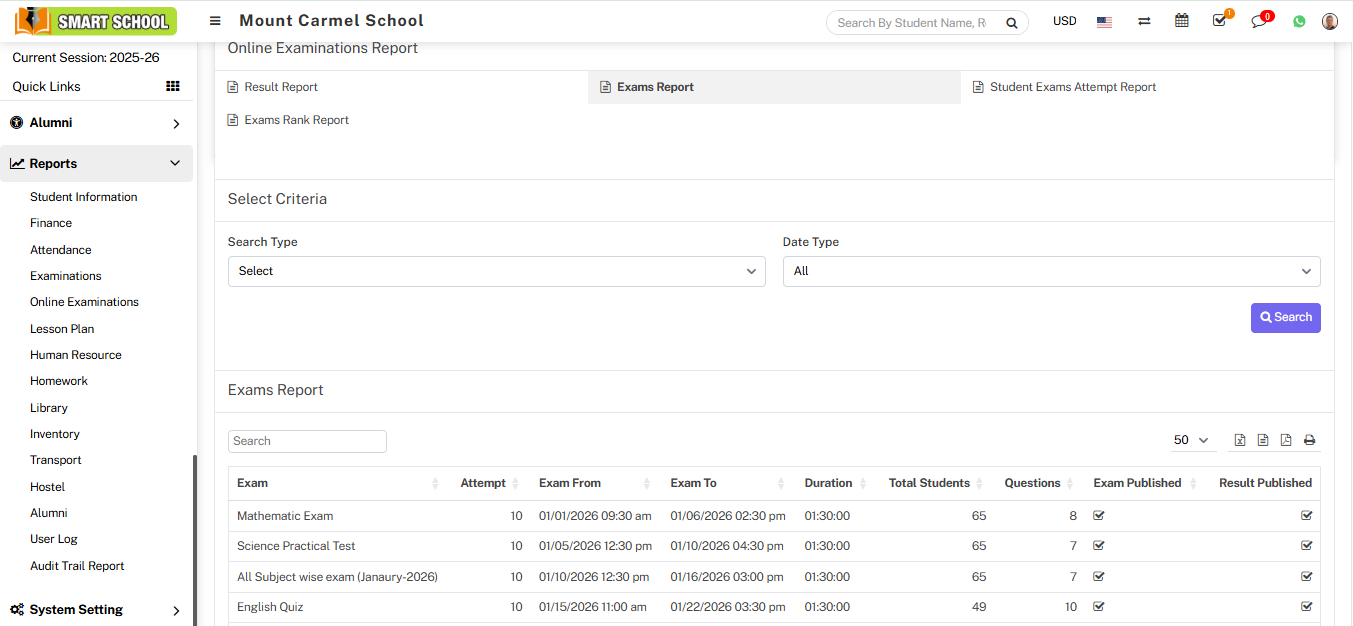The image size is (1353, 626).
Task: Click the Print icon above the exams table
Action: click(x=1309, y=439)
